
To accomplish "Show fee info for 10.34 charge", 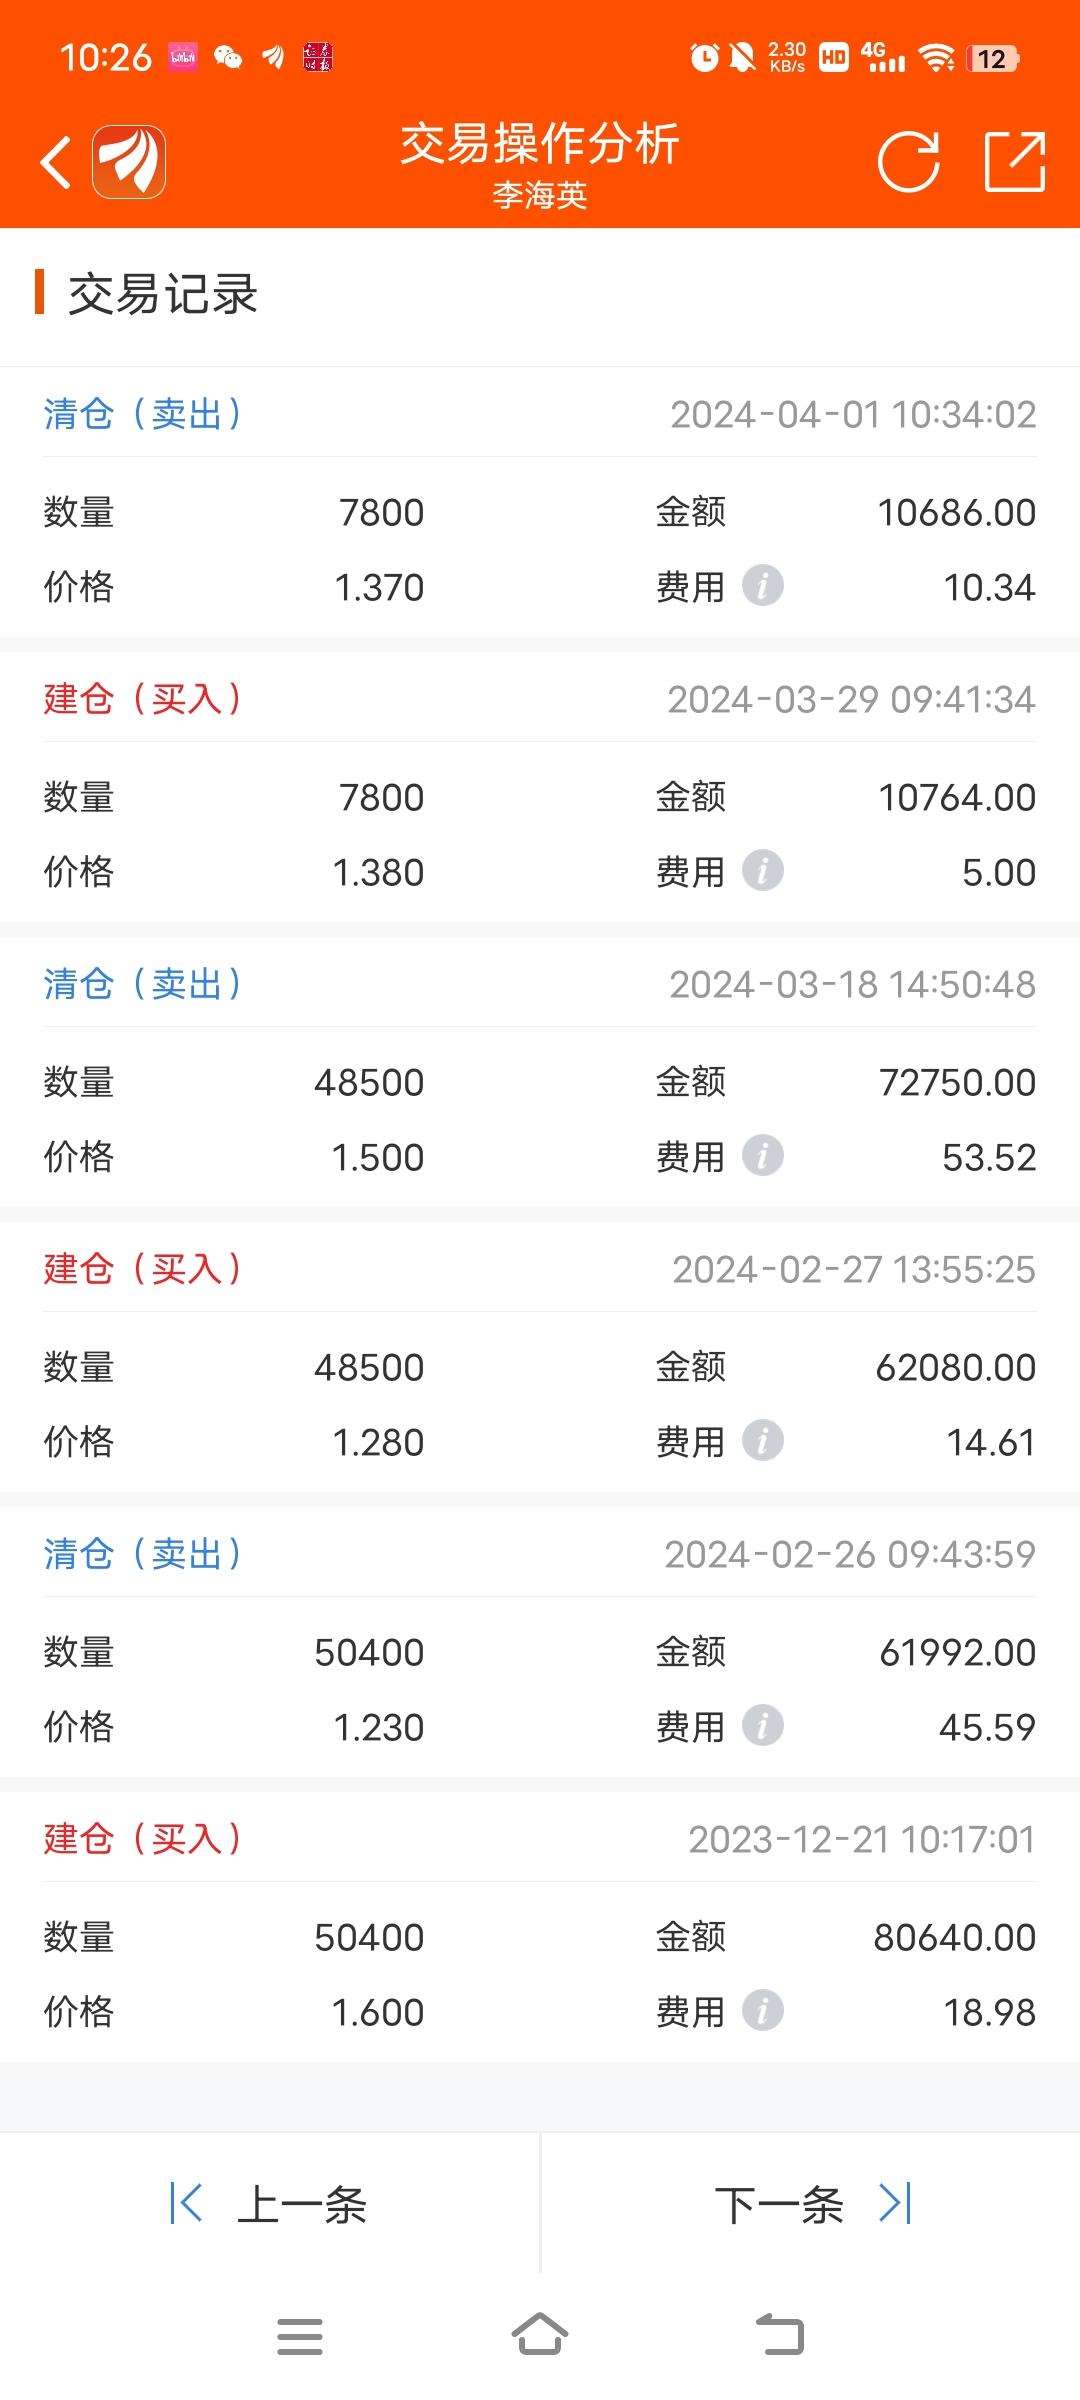I will tap(763, 585).
